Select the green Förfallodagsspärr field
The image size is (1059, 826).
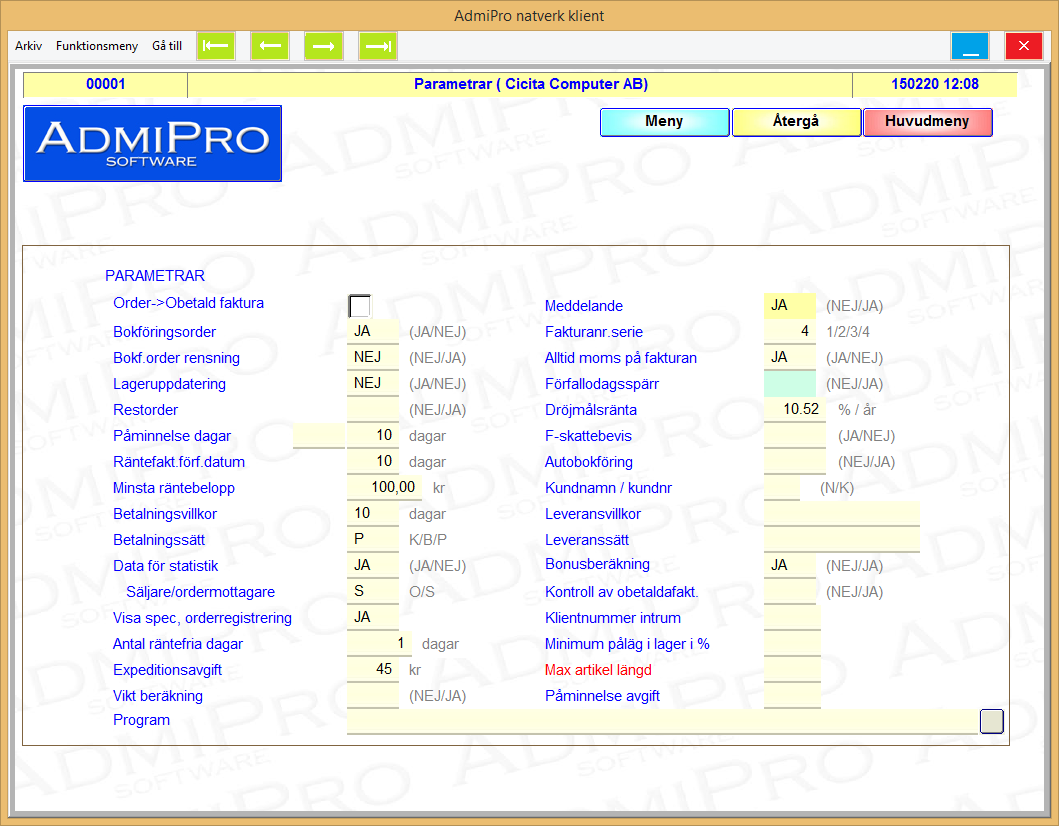[790, 384]
